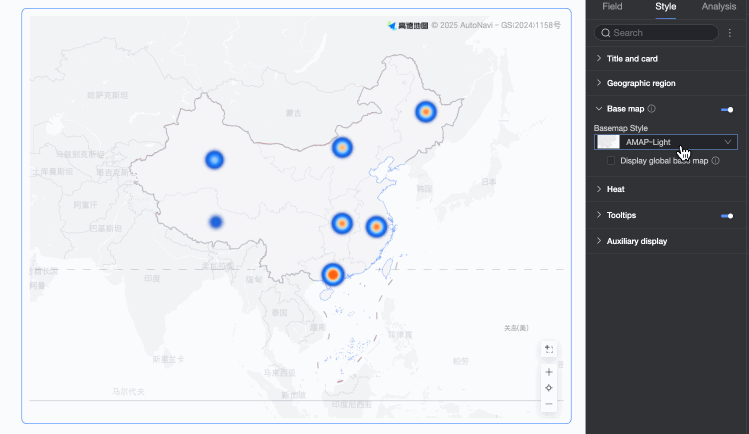Toggle the Tooltips switch

point(727,216)
